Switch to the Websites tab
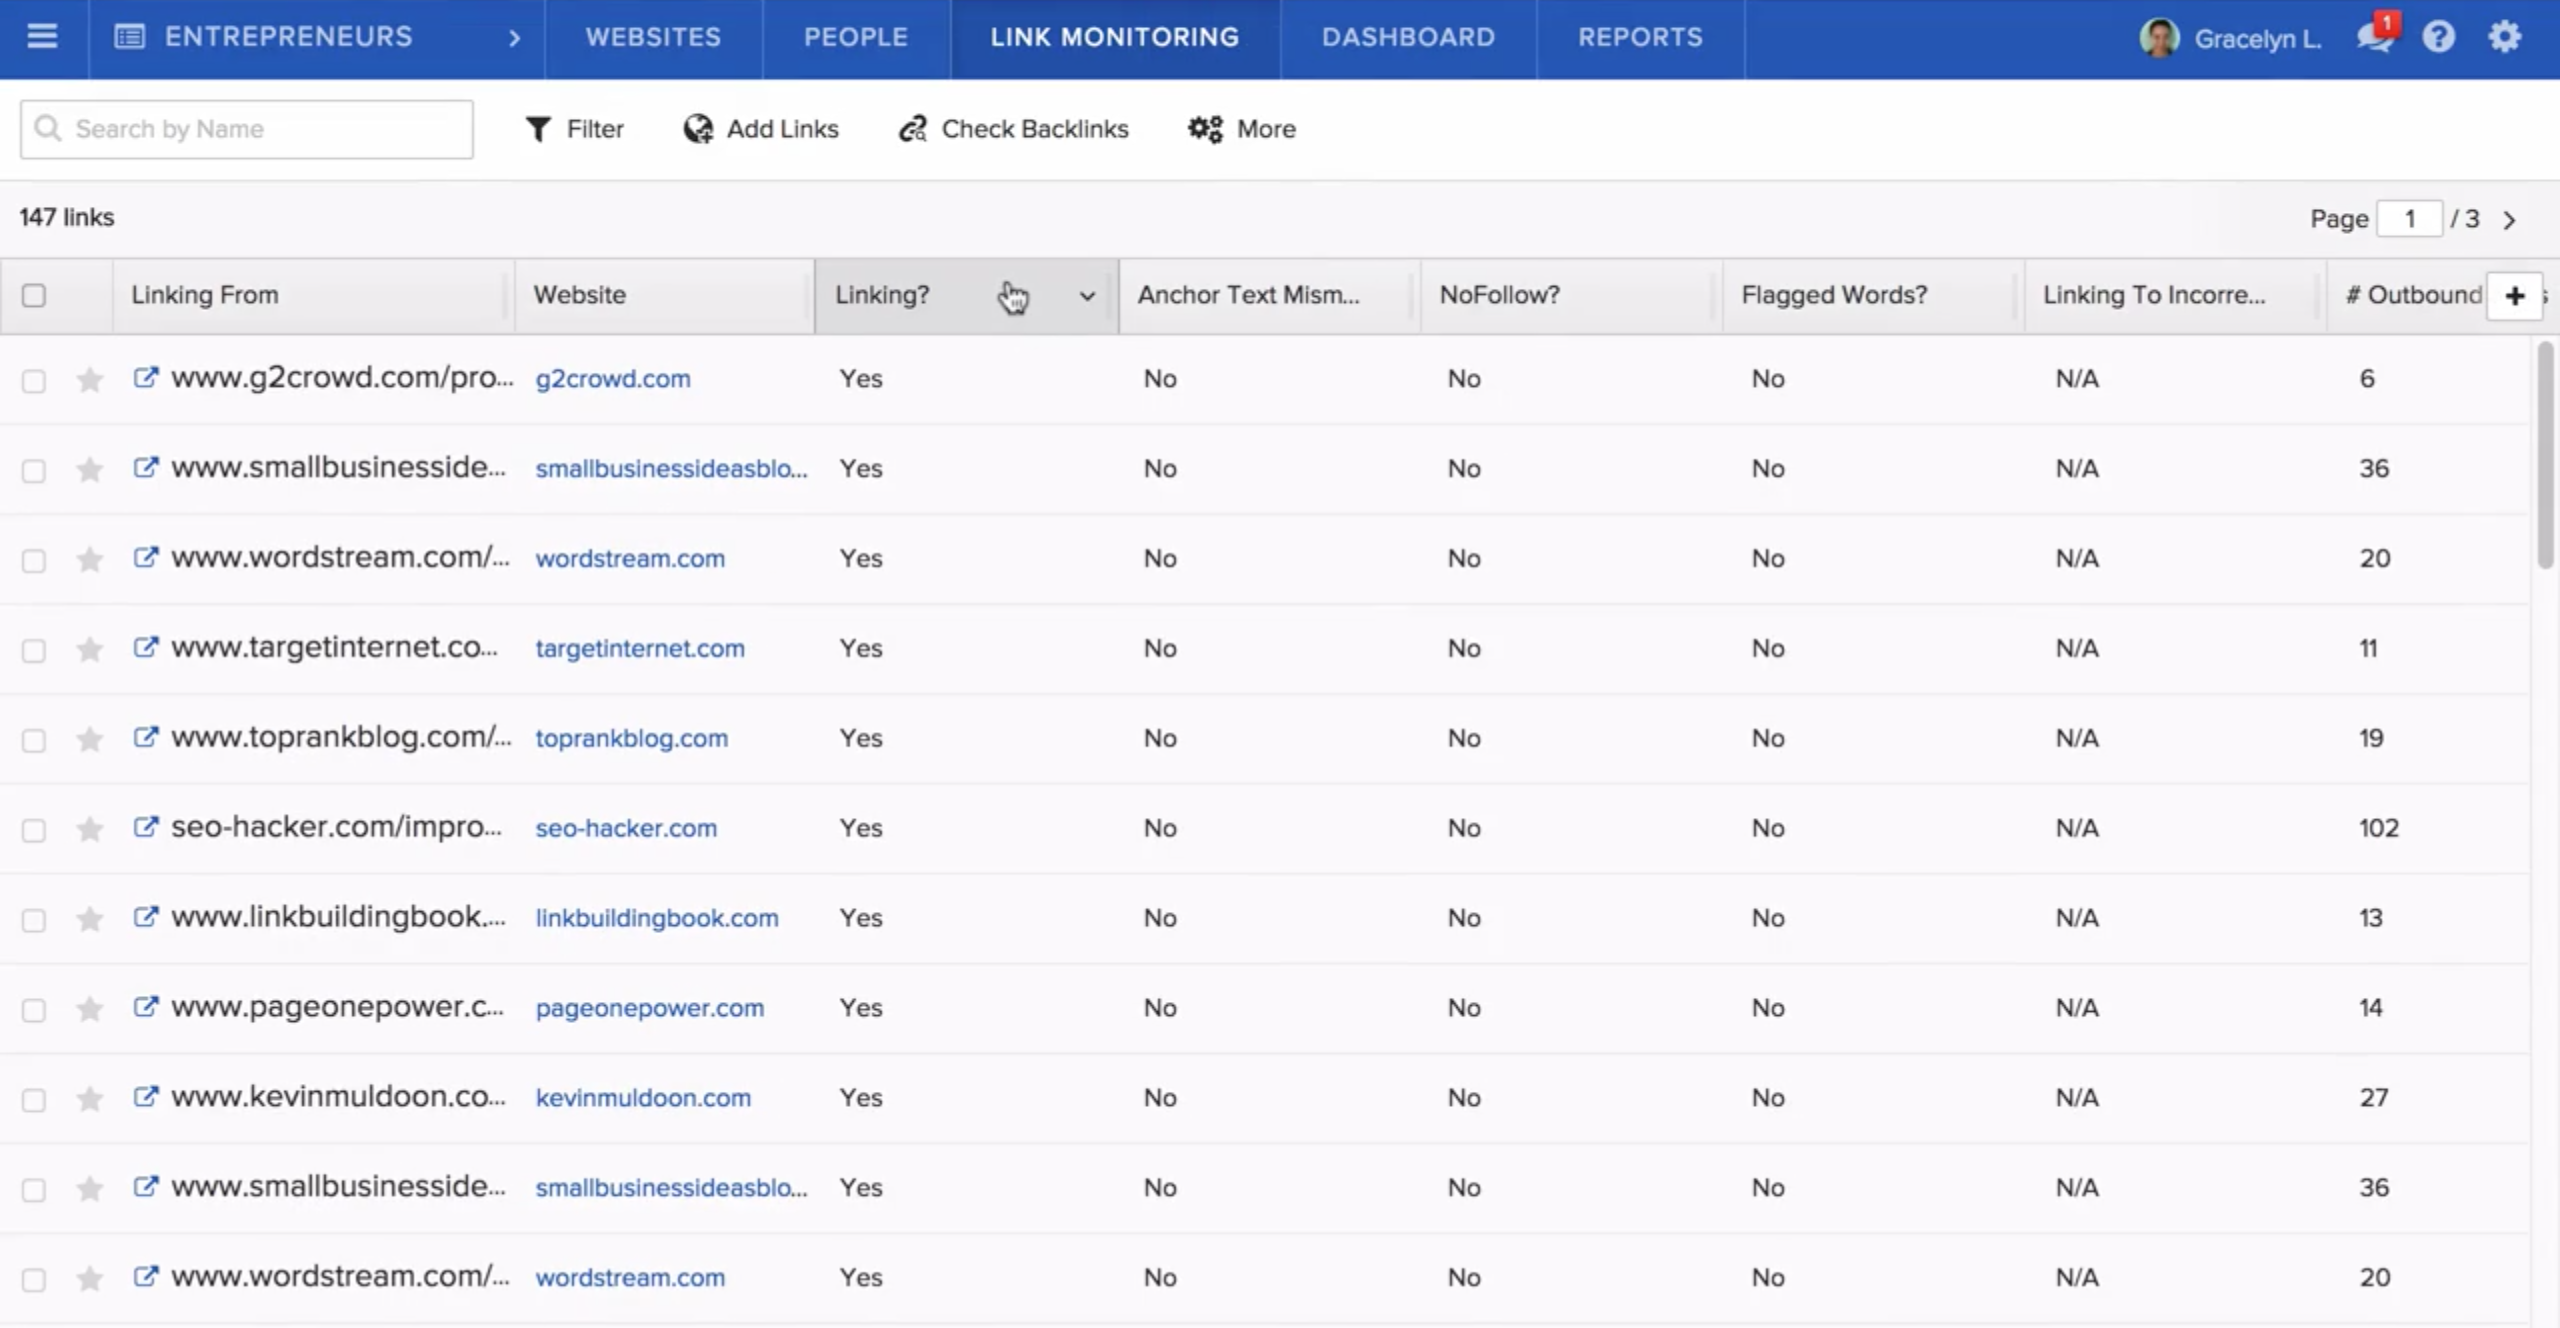 653,37
